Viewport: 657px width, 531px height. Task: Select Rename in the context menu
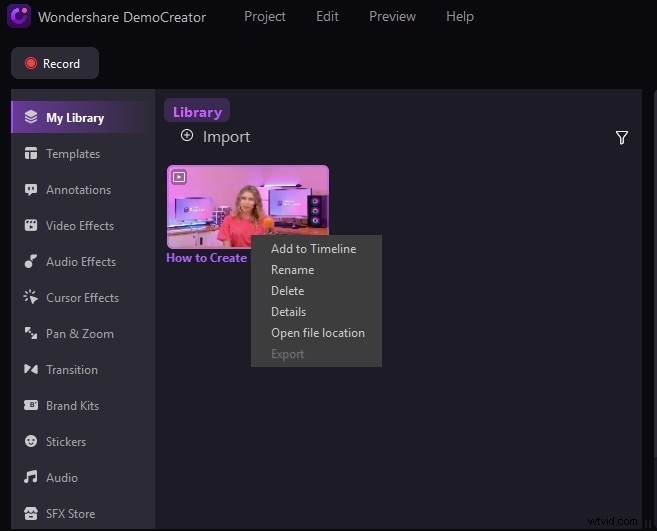click(x=316, y=269)
